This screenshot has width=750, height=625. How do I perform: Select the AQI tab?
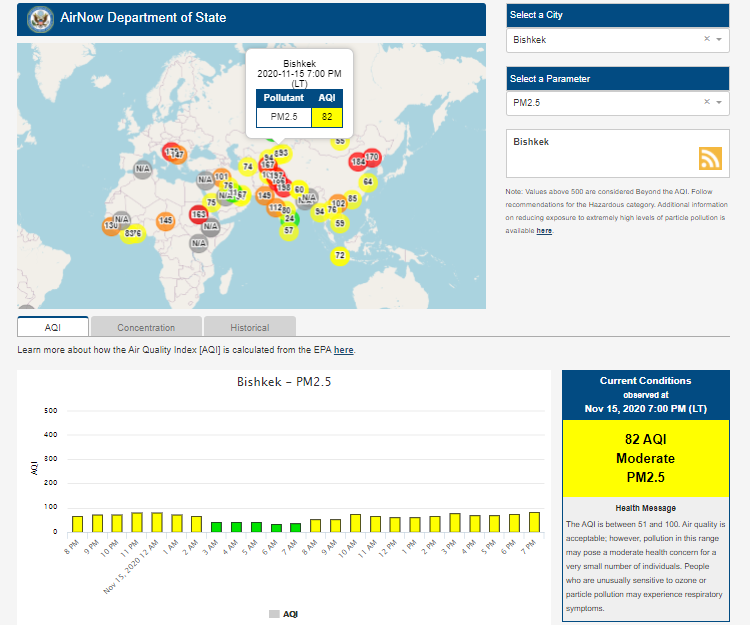click(53, 327)
